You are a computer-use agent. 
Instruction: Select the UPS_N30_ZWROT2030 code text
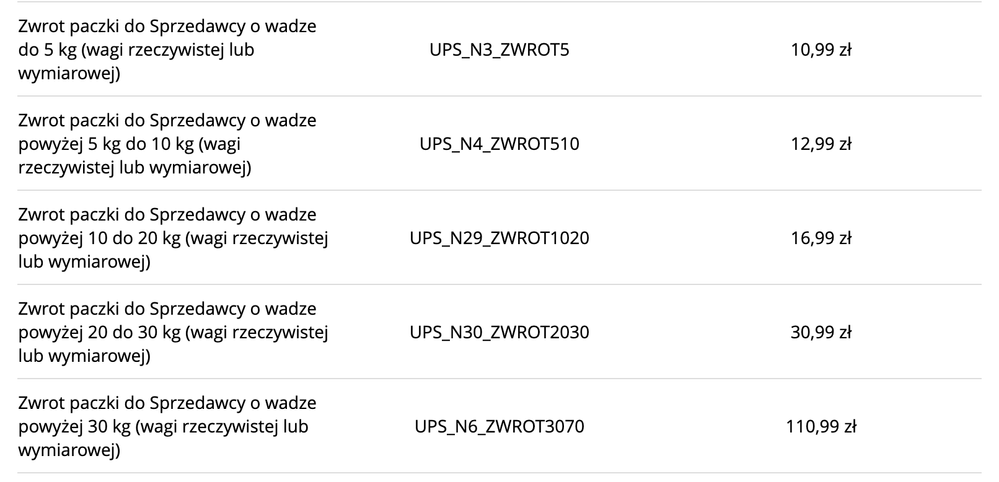point(499,332)
